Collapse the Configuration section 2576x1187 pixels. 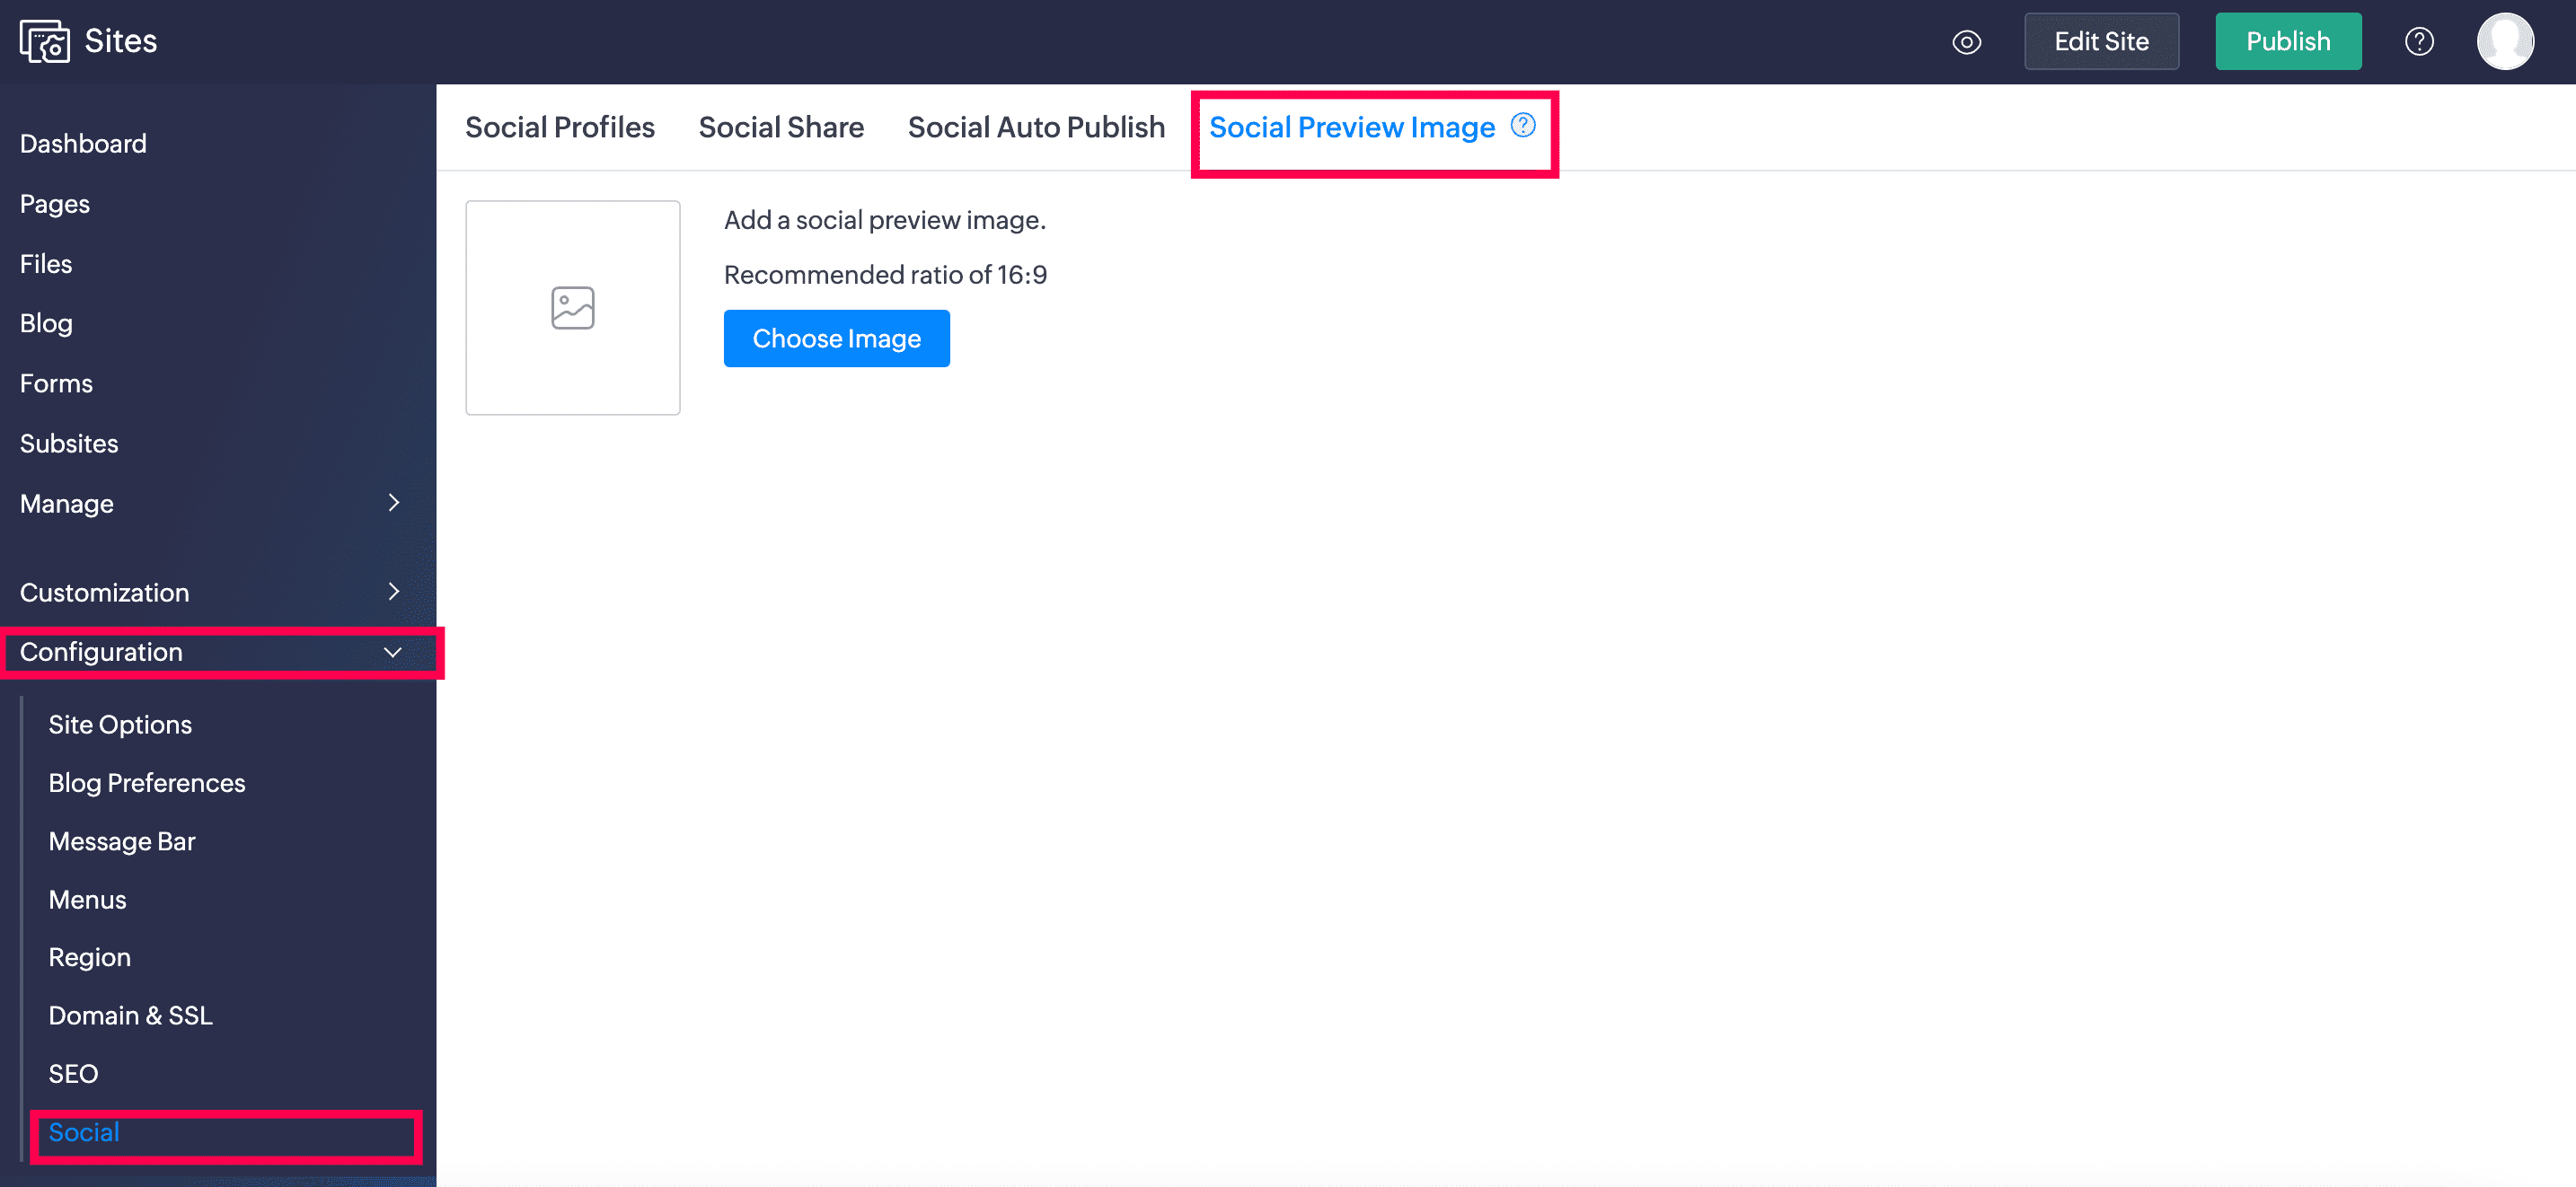[x=392, y=652]
